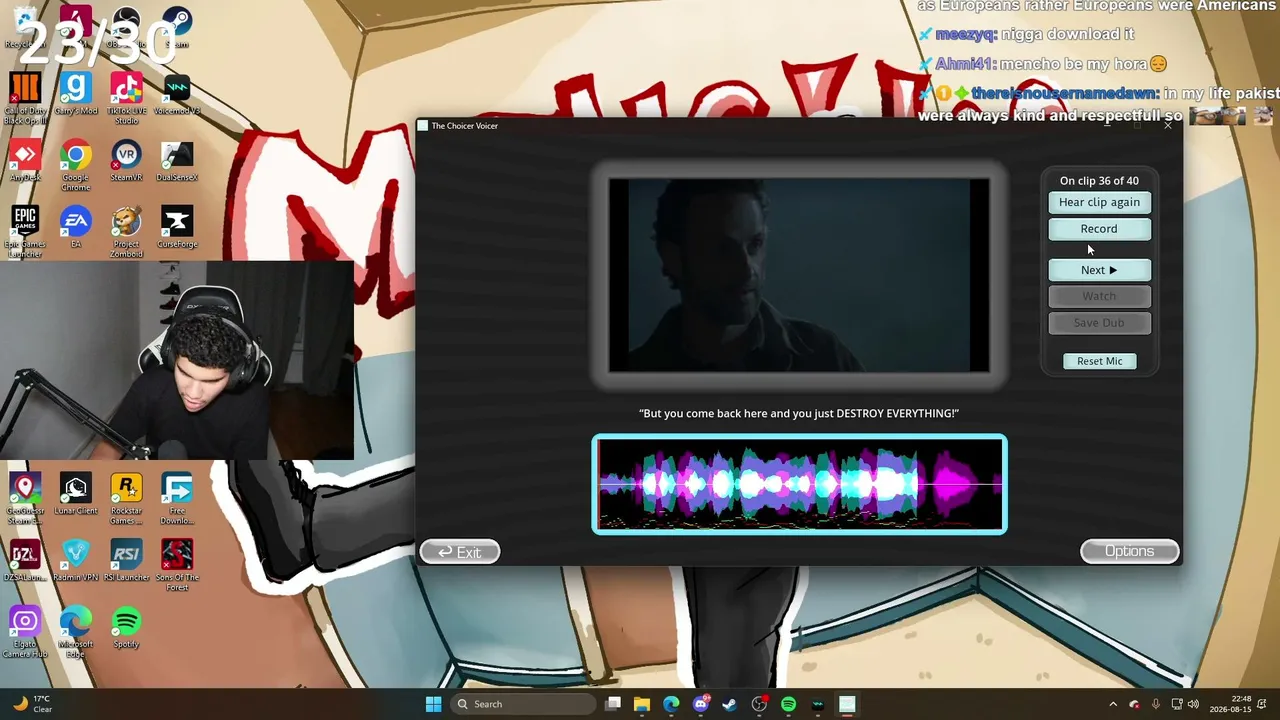Open Spotify from the taskbar

coord(788,704)
